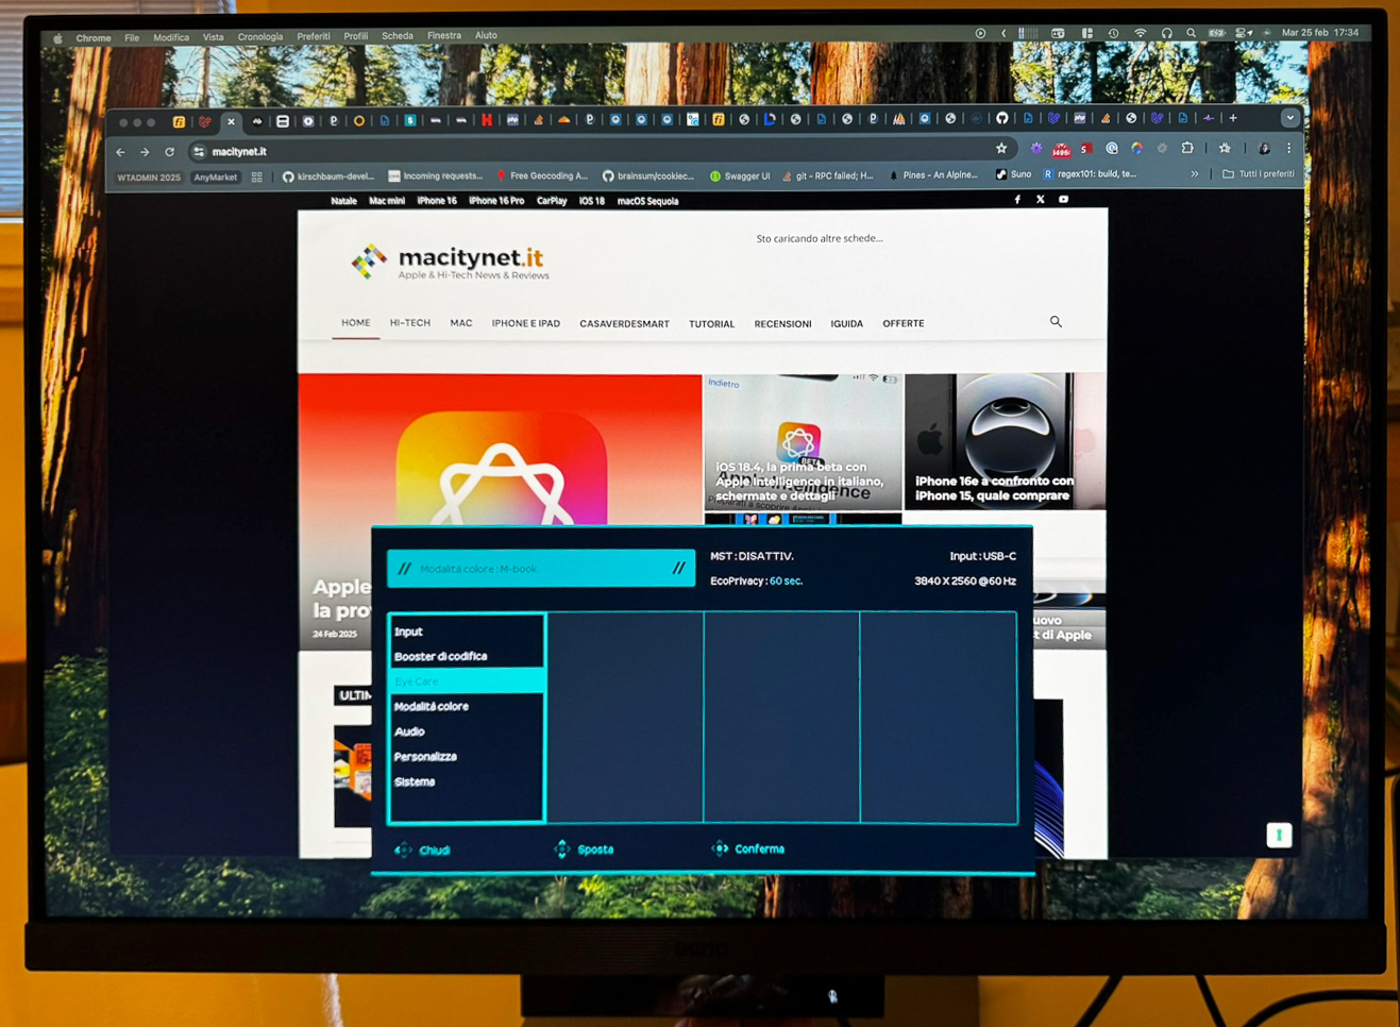Select Modalità colore in the OSD menu
Viewport: 1400px width, 1027px height.
pos(466,706)
